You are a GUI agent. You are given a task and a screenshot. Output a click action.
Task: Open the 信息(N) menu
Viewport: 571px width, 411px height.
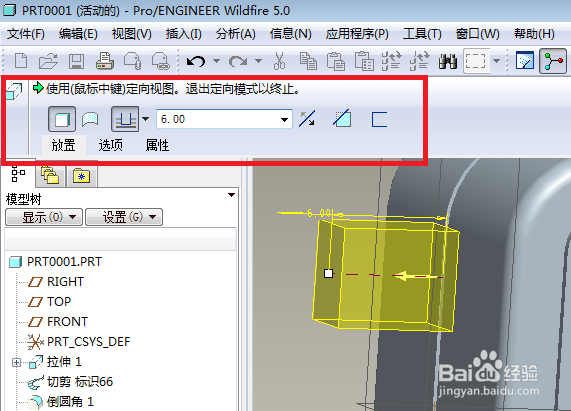click(x=291, y=34)
